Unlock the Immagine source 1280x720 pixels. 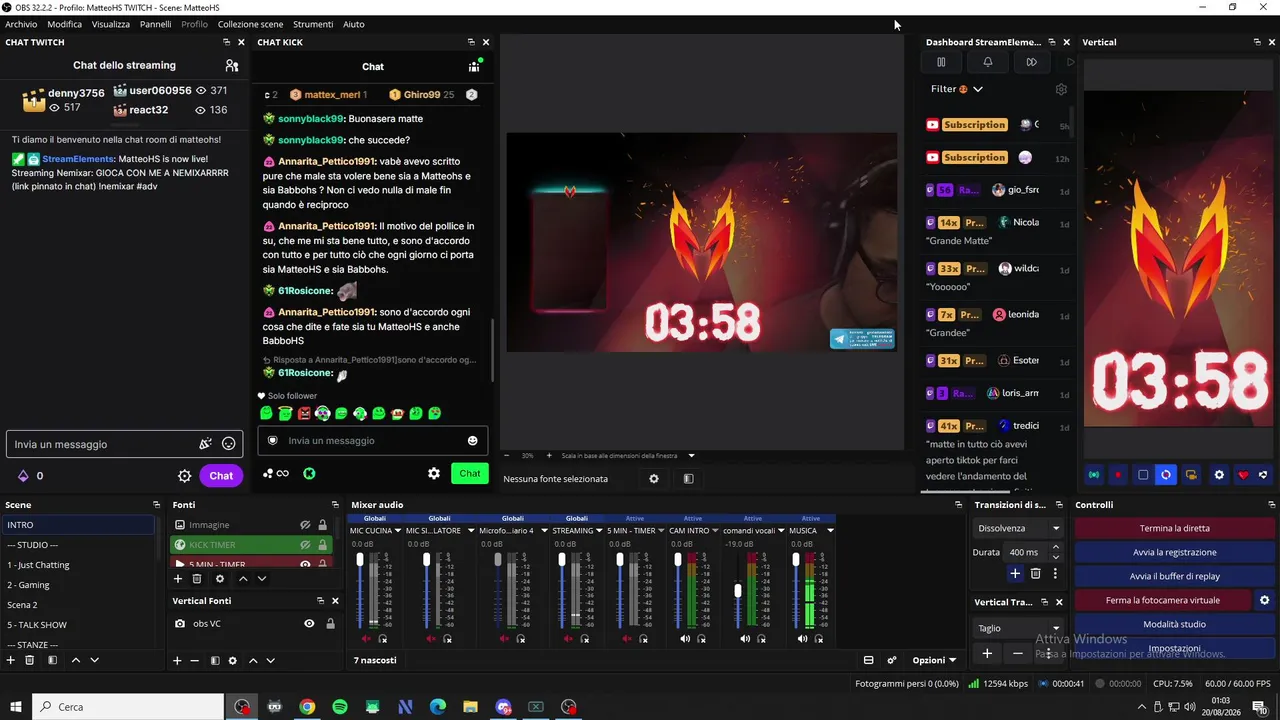322,525
